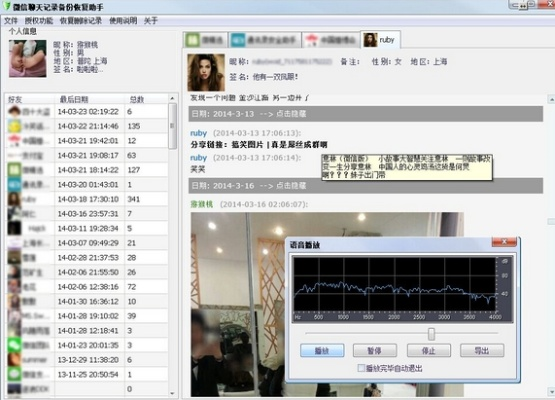
Task: Select the row dated 14-03-21 19:08:17
Action: coord(87,155)
